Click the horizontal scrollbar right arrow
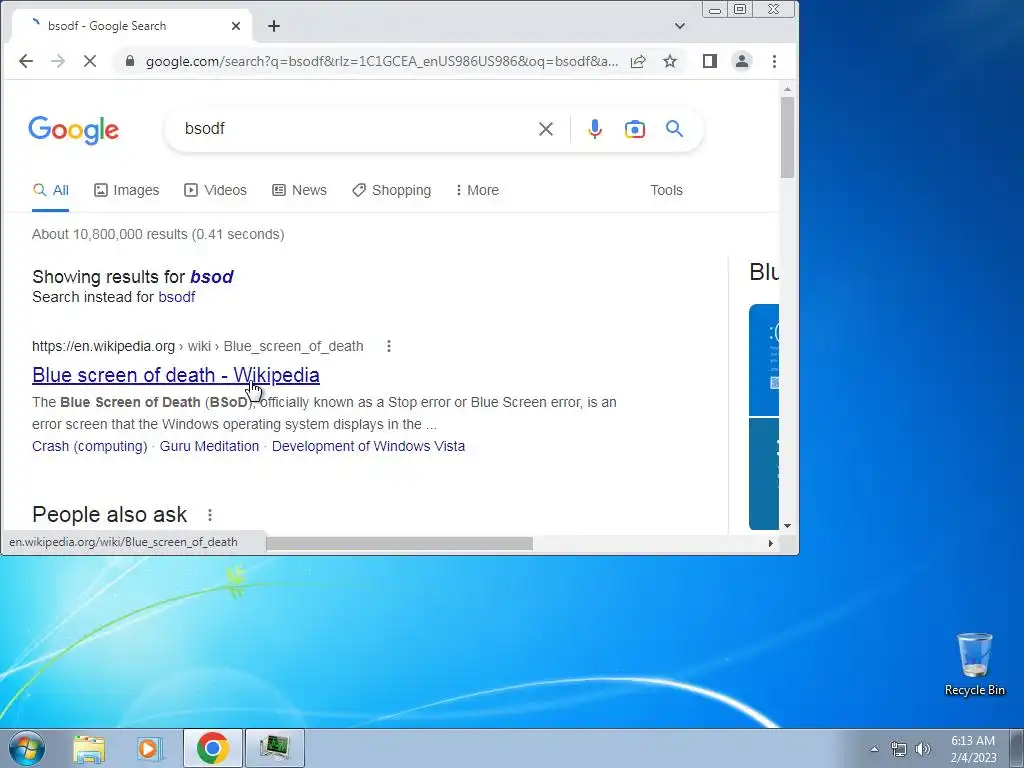Viewport: 1024px width, 768px height. (x=771, y=543)
